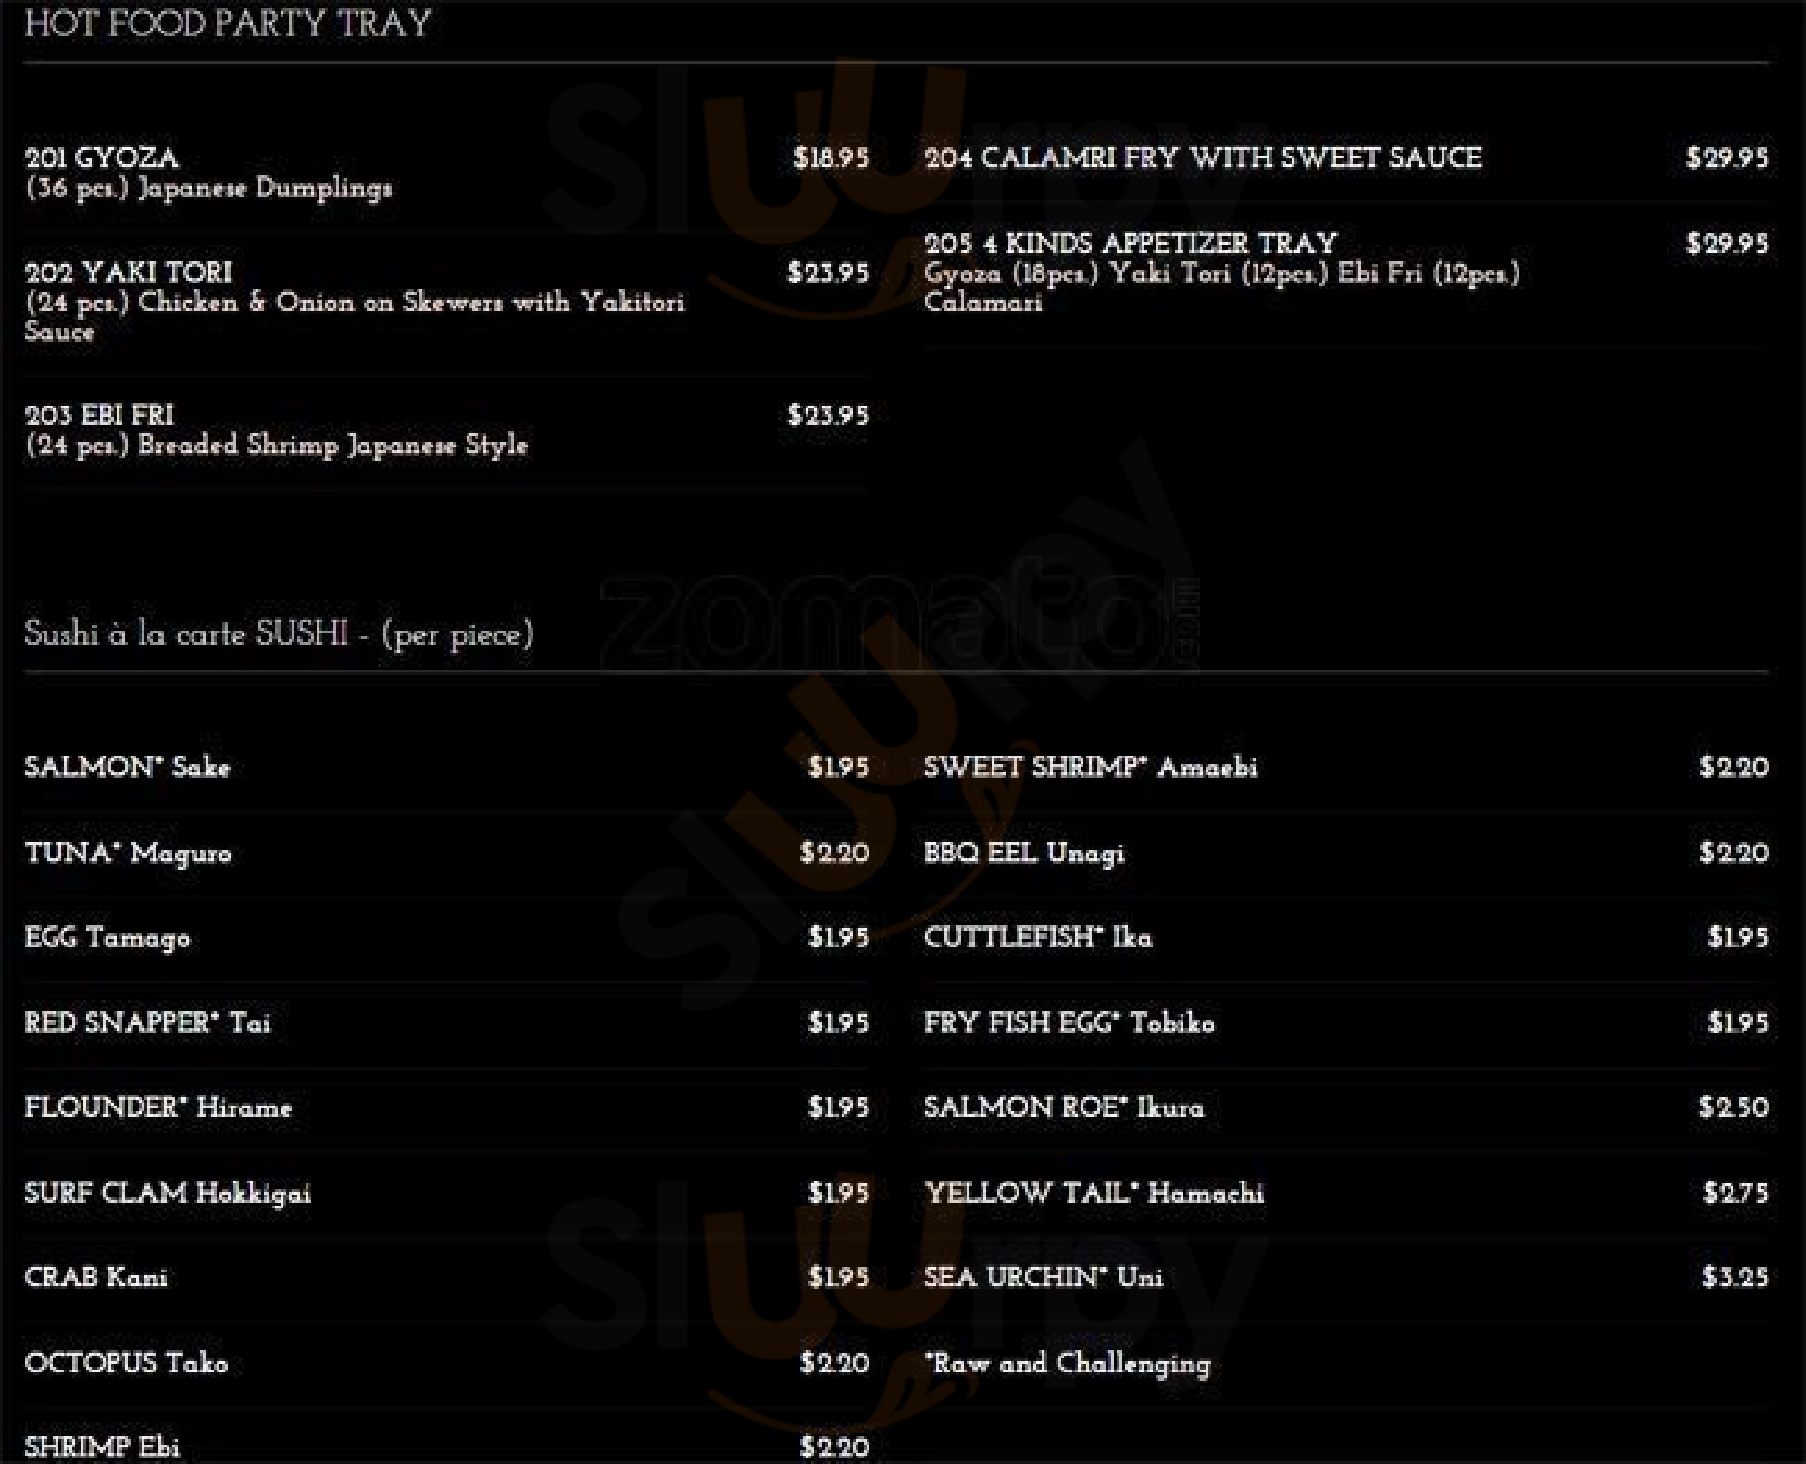The height and width of the screenshot is (1464, 1806).
Task: Select Red Snapper Tai
Action: (147, 1023)
